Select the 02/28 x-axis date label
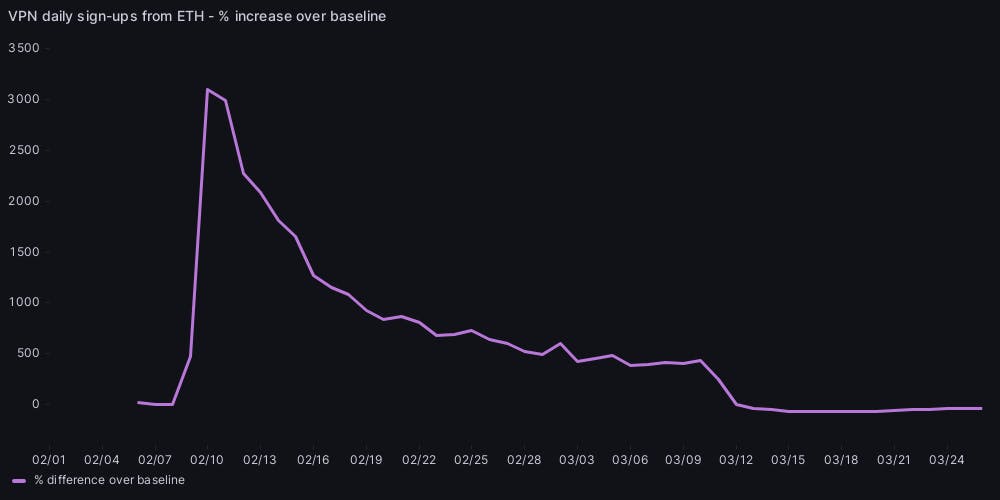1000x500 pixels. 524,460
